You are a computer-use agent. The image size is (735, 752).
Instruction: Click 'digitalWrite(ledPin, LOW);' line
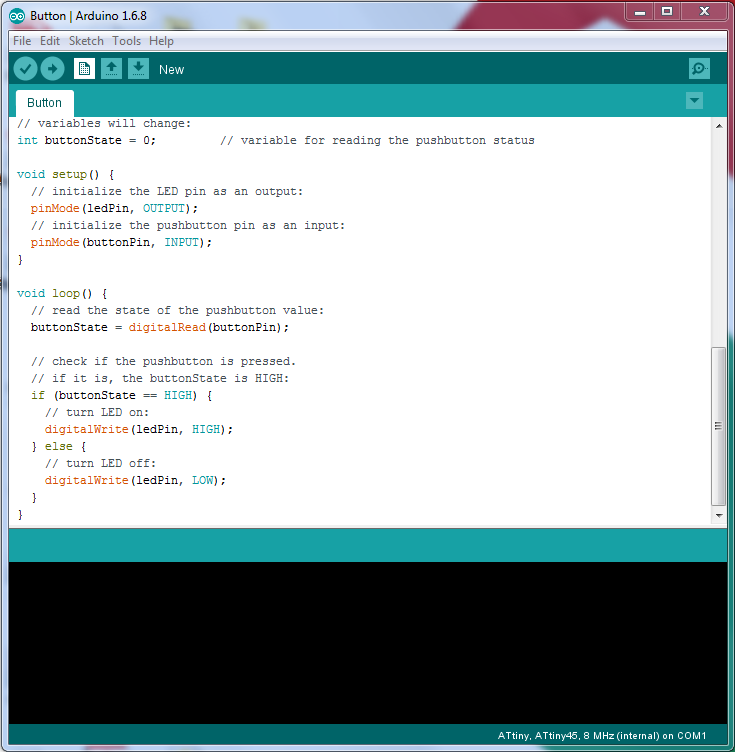tap(135, 481)
